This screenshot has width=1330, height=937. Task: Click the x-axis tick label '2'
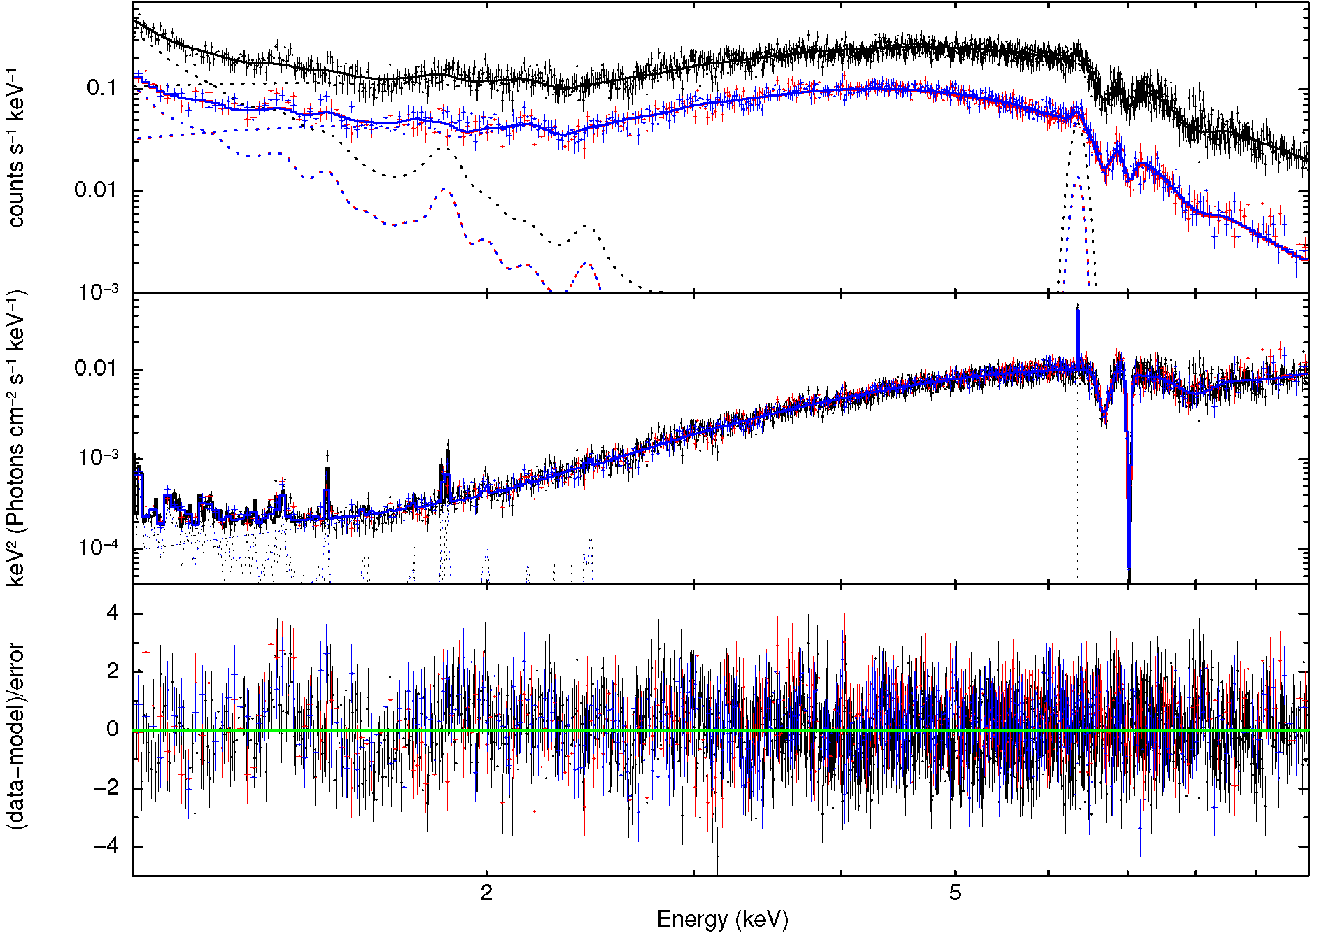click(x=487, y=894)
